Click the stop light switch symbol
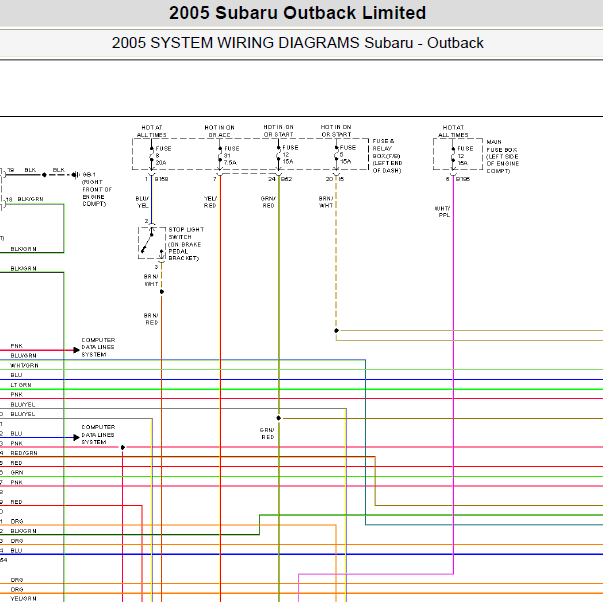Screen dimensions: 603x602 tap(152, 243)
